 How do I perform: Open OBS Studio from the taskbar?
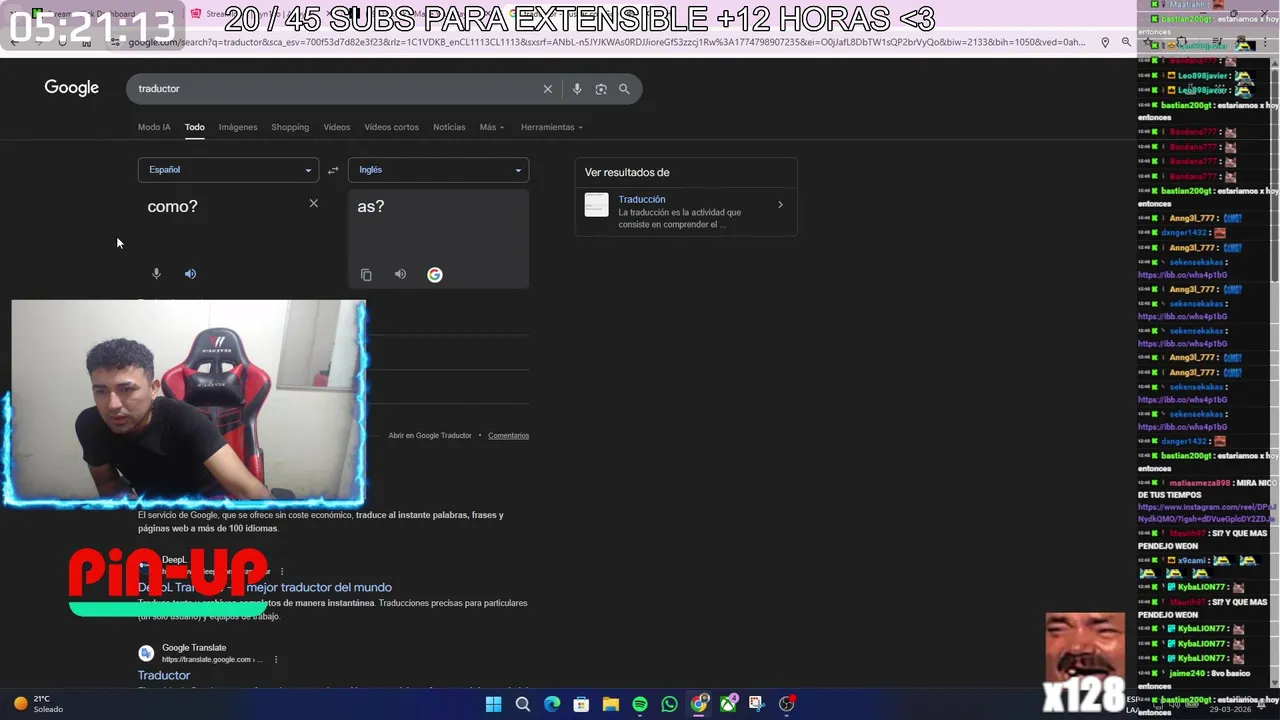coord(787,704)
